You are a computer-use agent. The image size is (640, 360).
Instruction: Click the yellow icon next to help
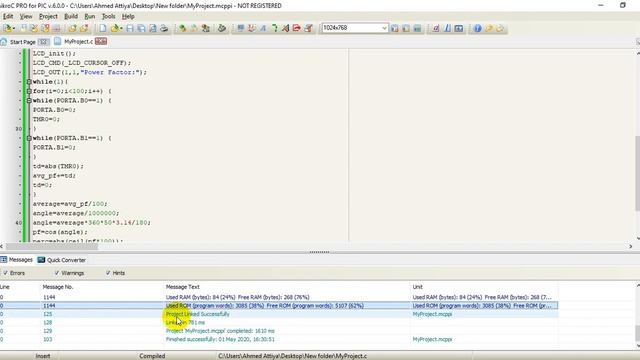(x=489, y=28)
